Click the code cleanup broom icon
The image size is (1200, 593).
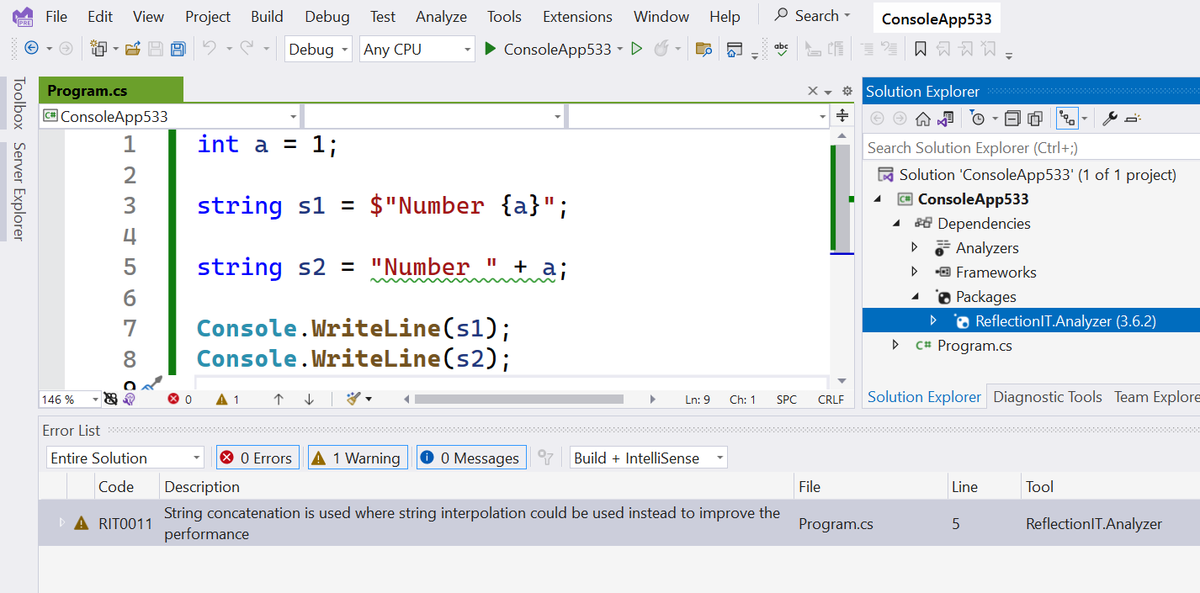click(x=352, y=399)
